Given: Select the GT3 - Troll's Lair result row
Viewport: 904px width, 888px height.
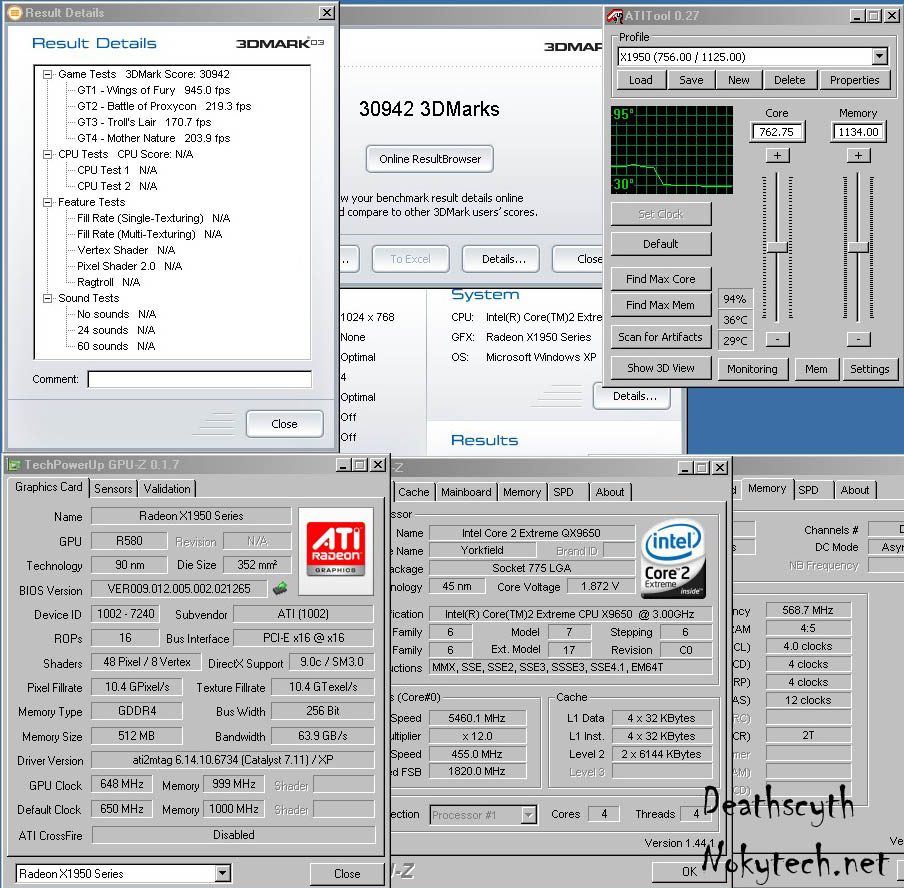Looking at the screenshot, I should coord(144,122).
